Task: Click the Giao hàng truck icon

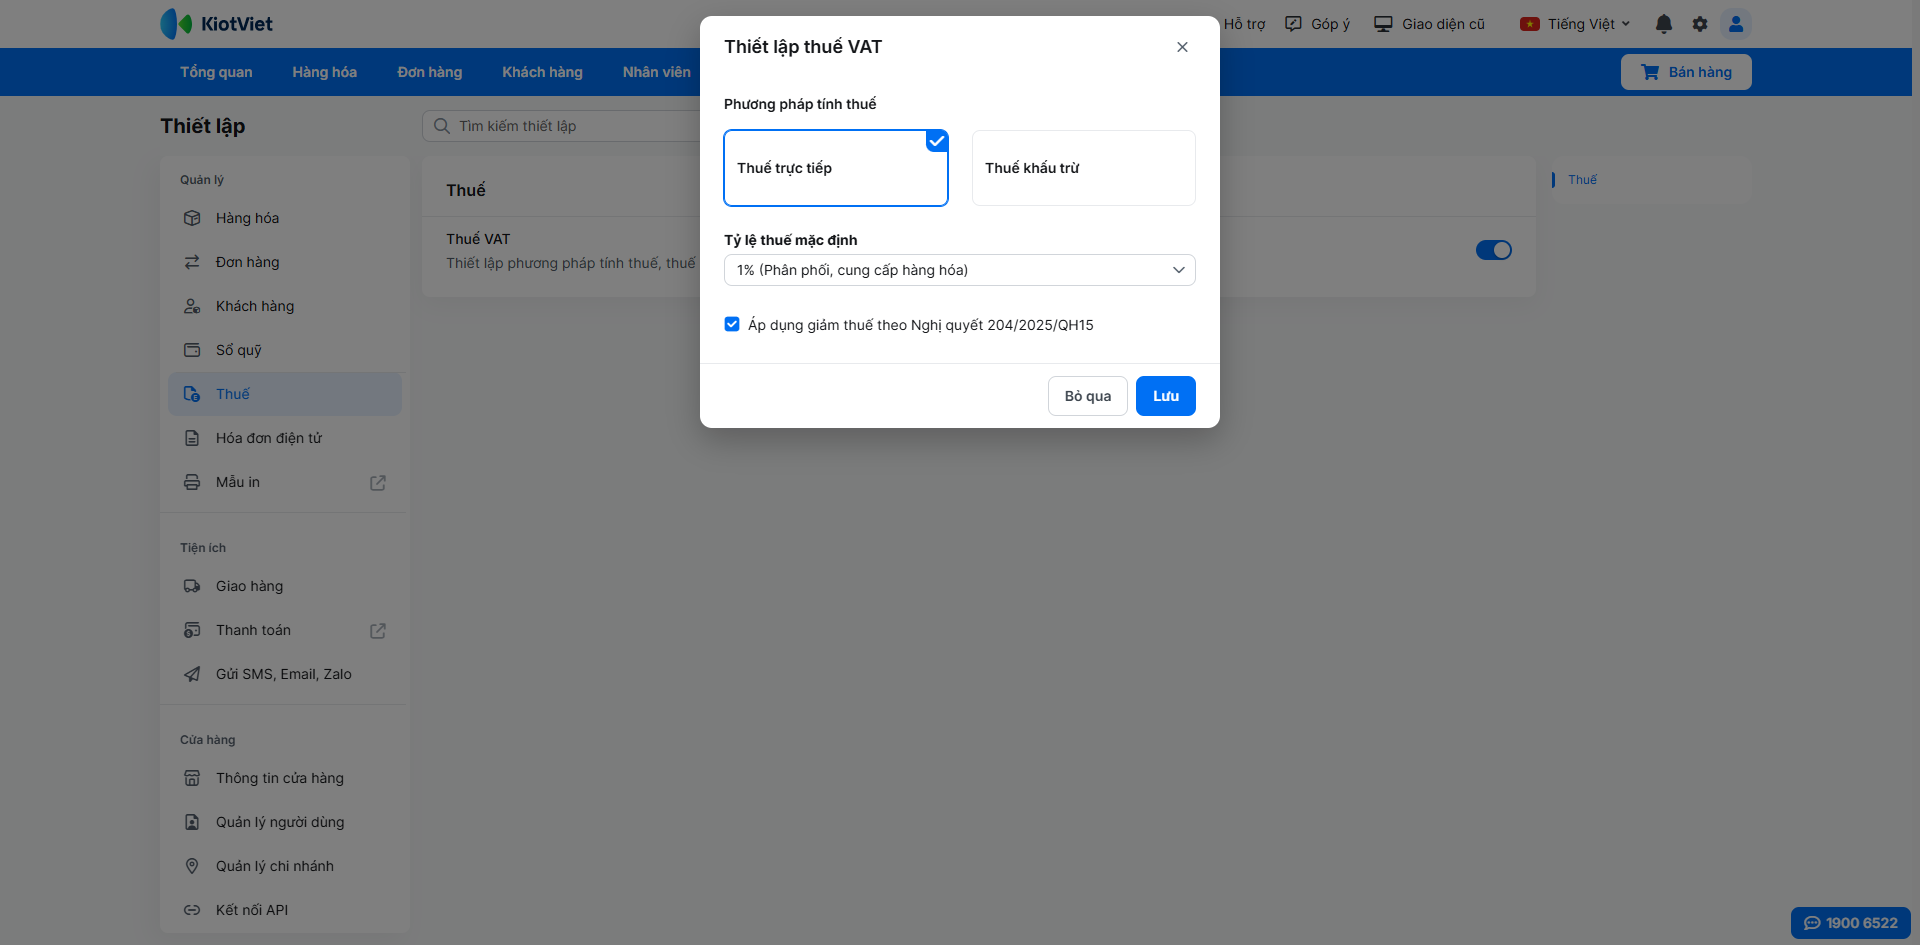Action: (192, 586)
